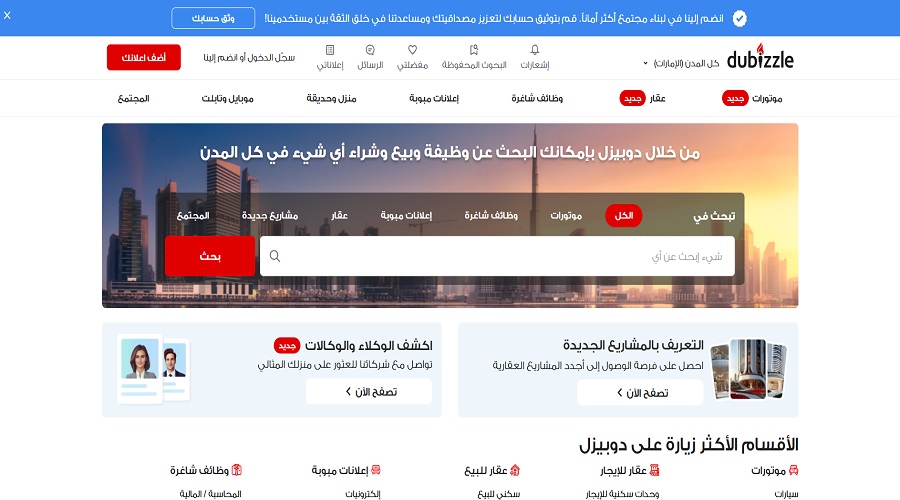The image size is (900, 500).
Task: Click the red بحث search button
Action: (210, 256)
